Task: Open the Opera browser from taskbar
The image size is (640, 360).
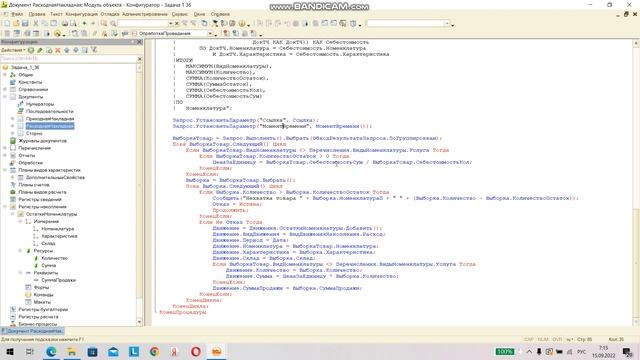Action: pos(196,351)
